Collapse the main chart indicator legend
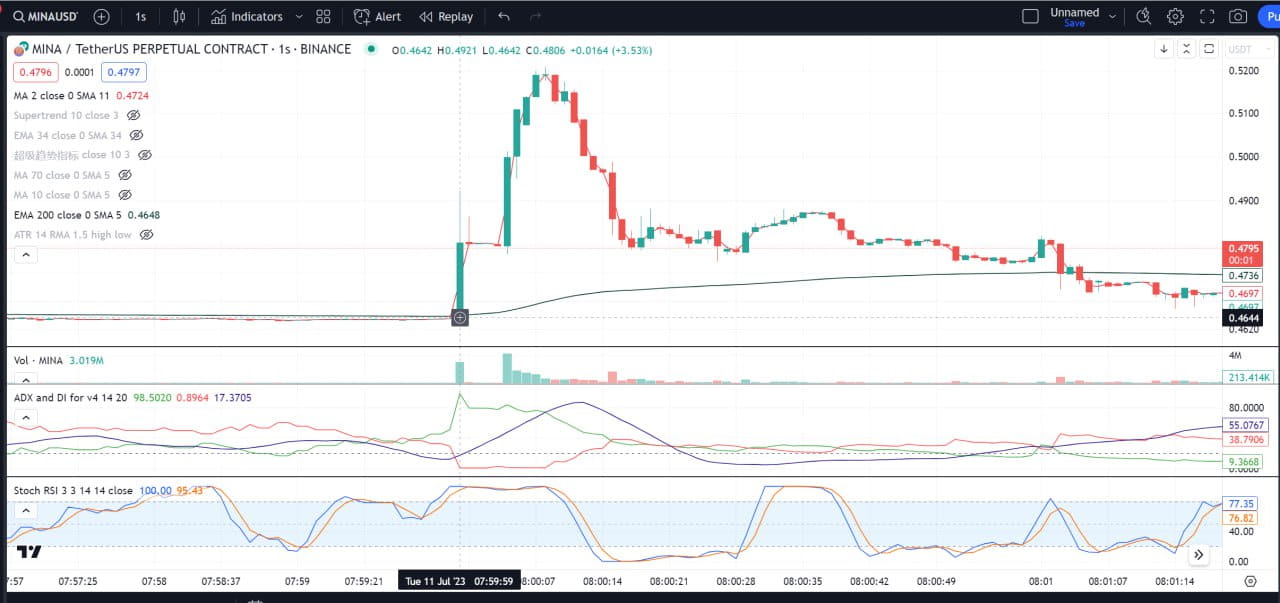 (25, 255)
